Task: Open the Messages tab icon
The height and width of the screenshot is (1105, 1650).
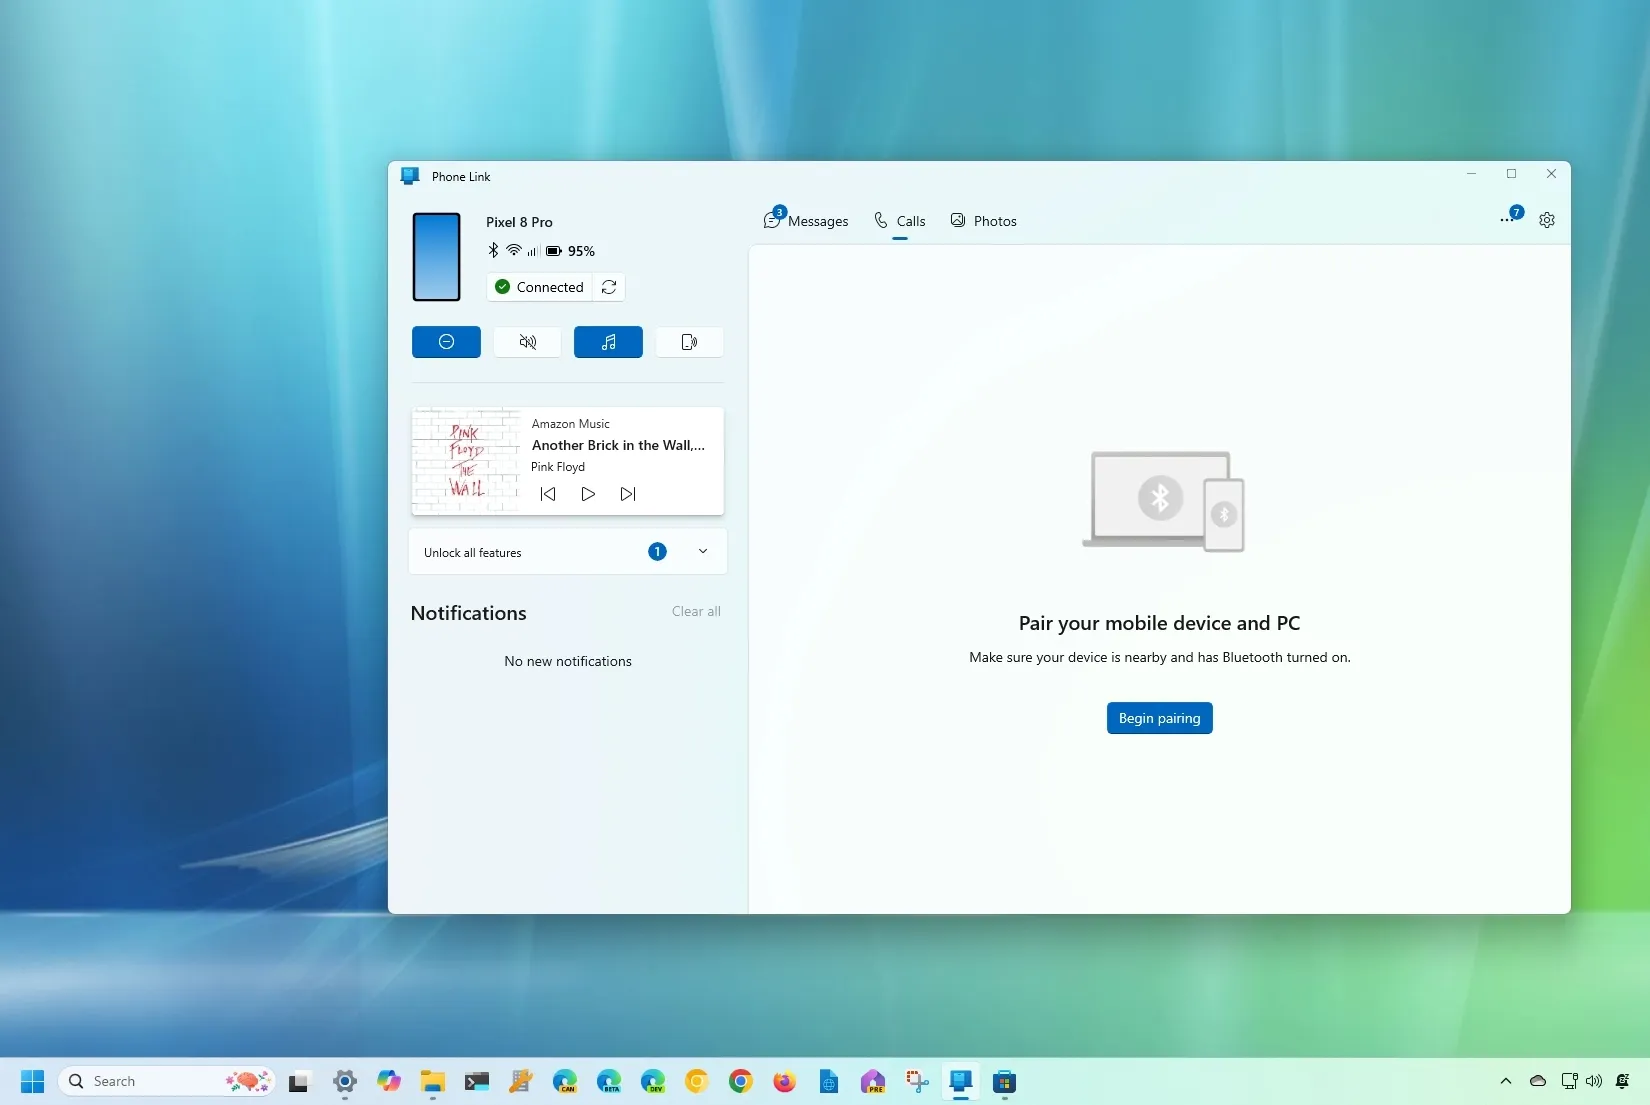Action: pyautogui.click(x=770, y=220)
